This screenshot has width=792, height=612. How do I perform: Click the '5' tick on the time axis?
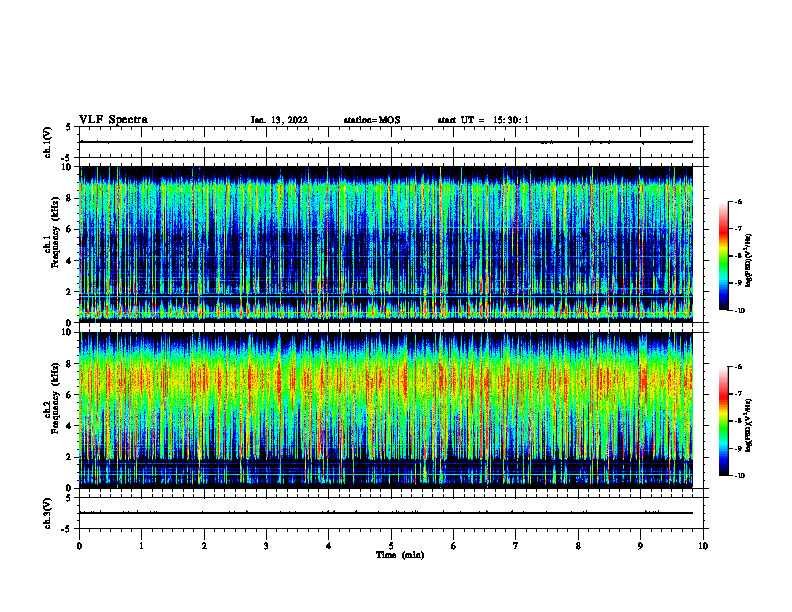coord(391,546)
